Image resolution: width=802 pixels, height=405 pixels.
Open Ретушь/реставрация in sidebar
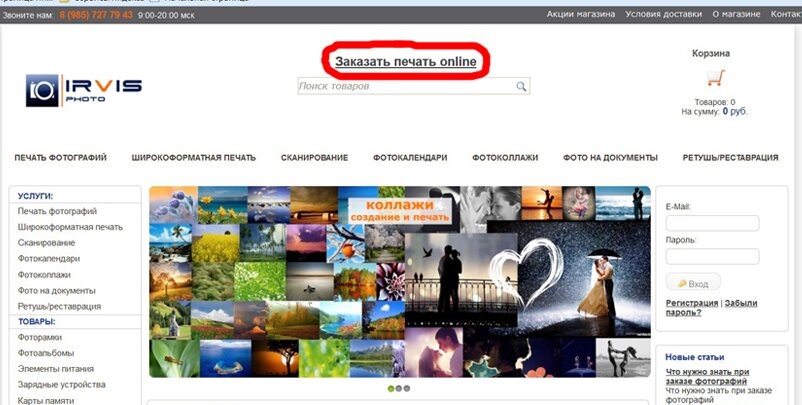click(x=59, y=306)
